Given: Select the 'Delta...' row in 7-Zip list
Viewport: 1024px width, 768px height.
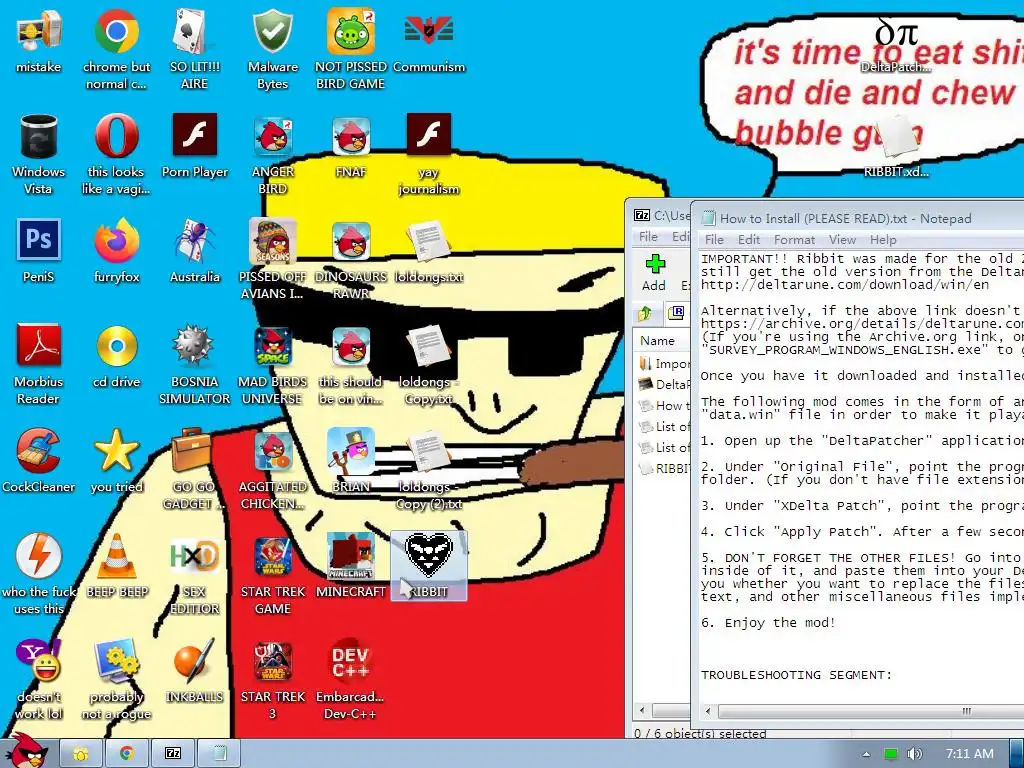Looking at the screenshot, I should coord(664,385).
